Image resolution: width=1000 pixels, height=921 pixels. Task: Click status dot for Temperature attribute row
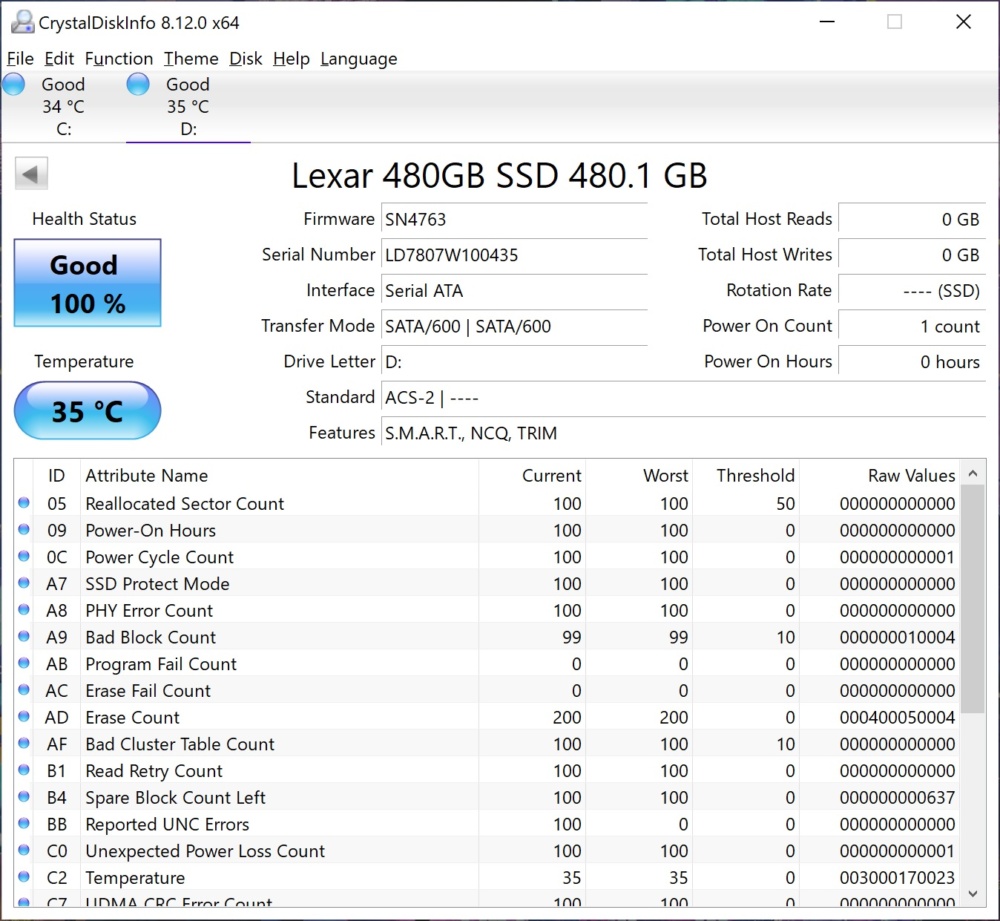pos(24,877)
